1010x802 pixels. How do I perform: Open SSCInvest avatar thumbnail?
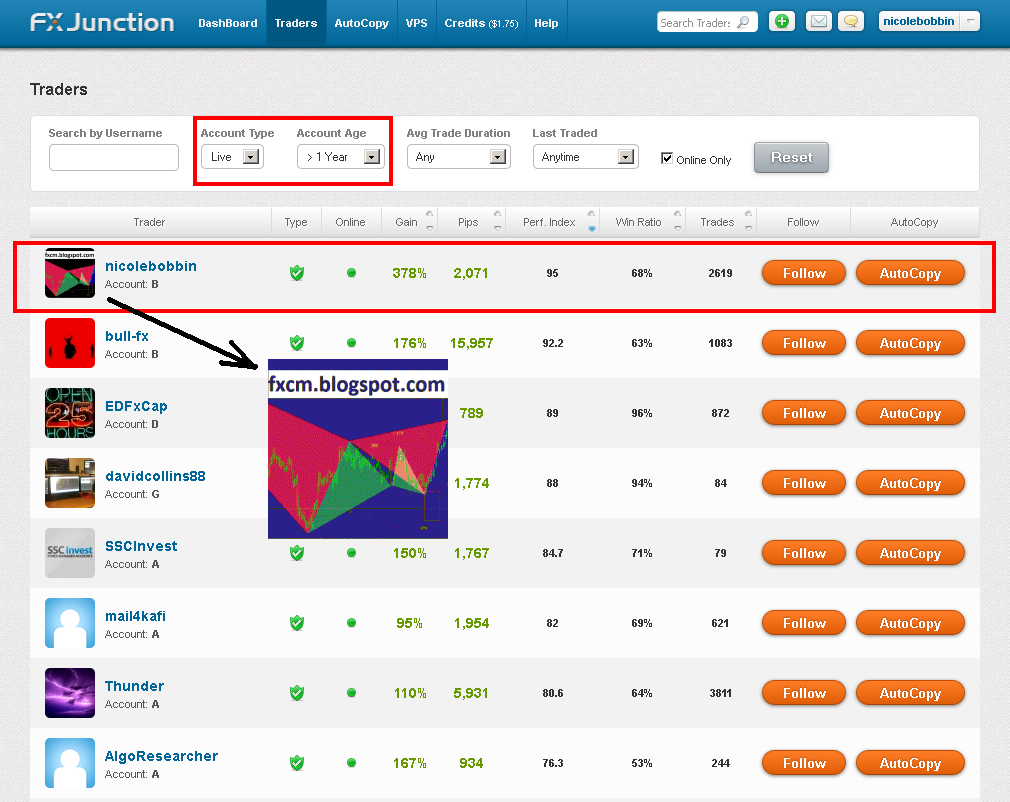[70, 553]
